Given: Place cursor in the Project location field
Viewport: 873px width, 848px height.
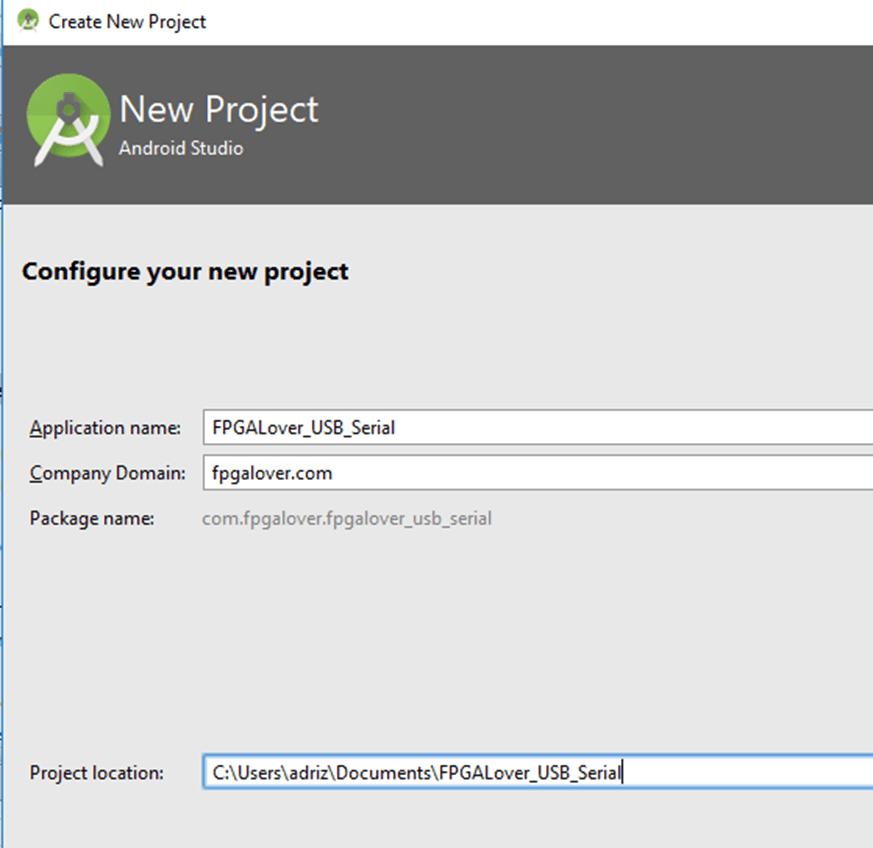Looking at the screenshot, I should (450, 772).
